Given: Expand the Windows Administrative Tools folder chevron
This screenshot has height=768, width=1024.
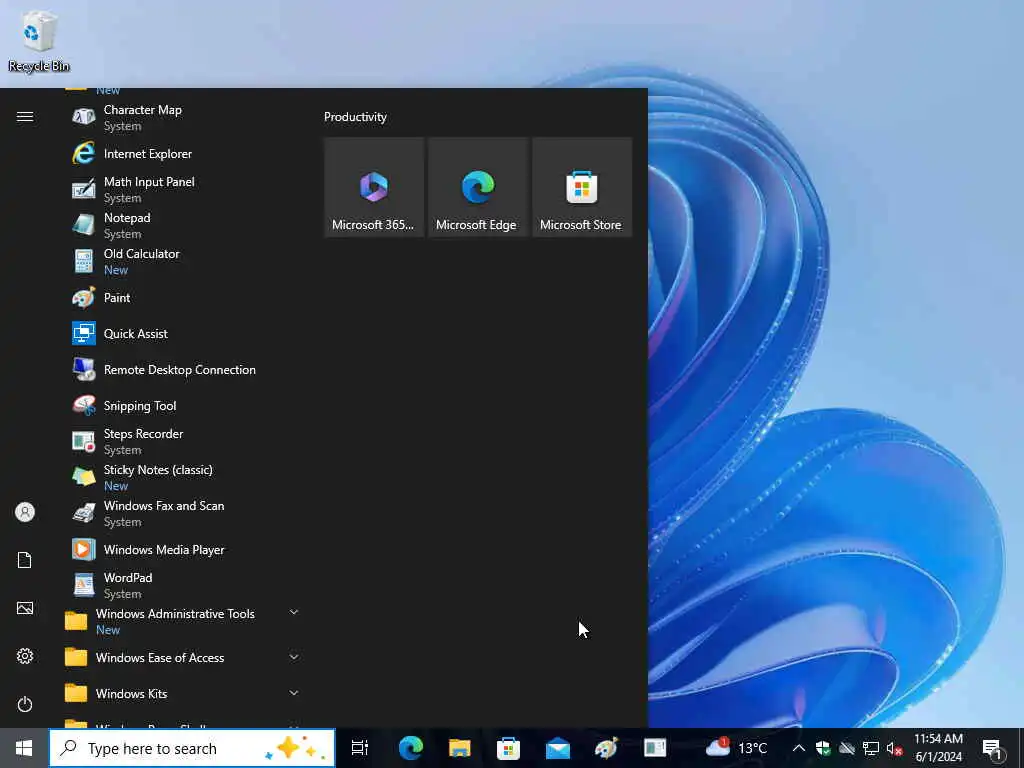Looking at the screenshot, I should pos(294,612).
